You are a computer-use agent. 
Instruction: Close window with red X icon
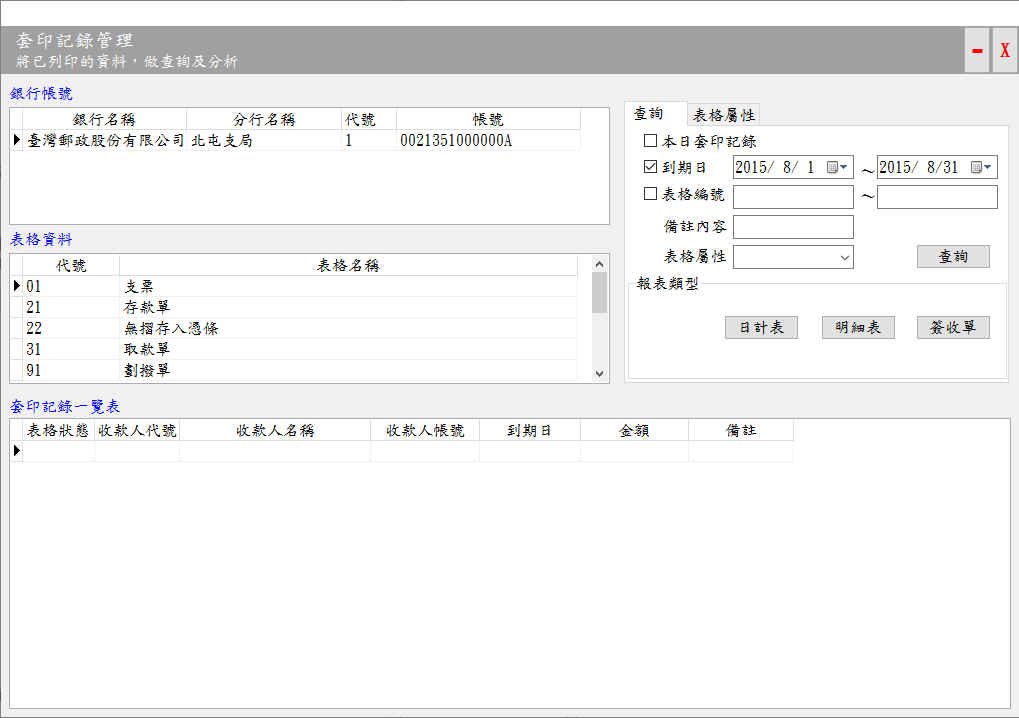[1005, 50]
